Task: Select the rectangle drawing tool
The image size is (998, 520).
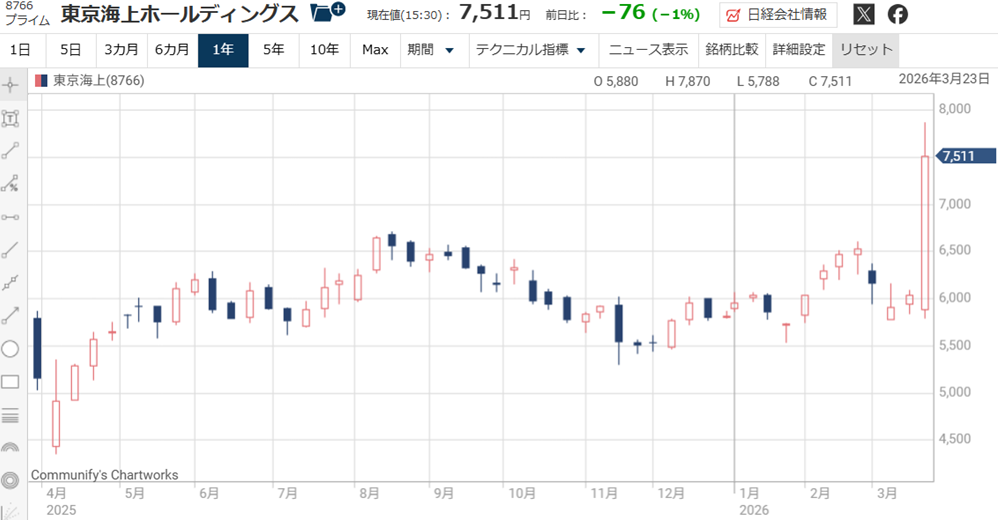Action: (12, 382)
